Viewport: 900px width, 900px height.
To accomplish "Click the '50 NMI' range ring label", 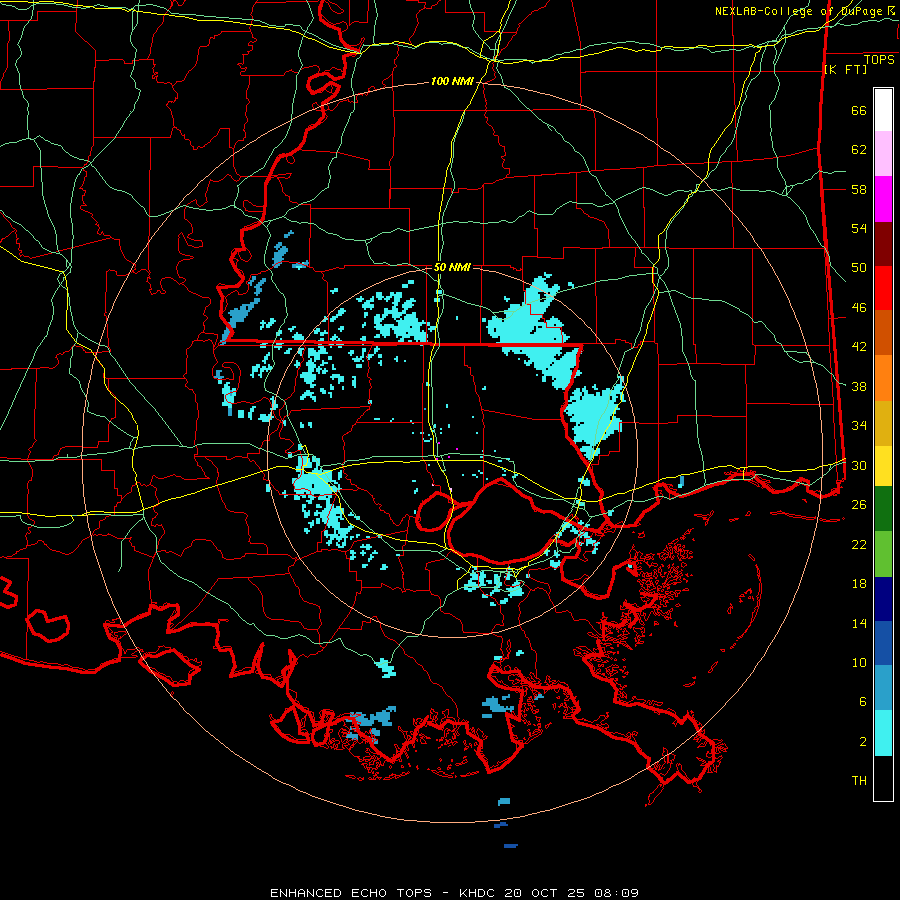I will [x=452, y=267].
